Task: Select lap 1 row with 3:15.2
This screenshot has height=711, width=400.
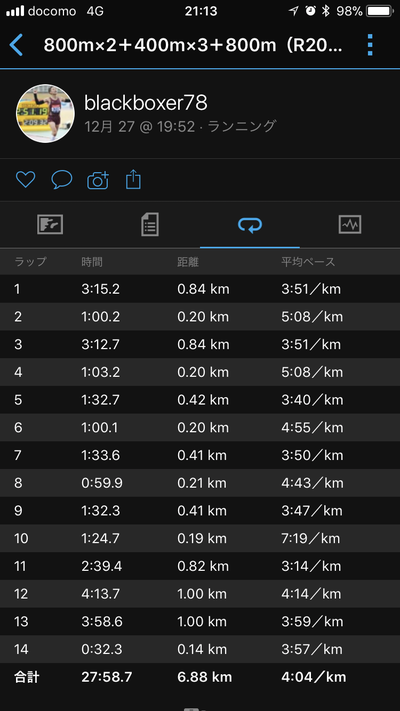Action: click(200, 289)
